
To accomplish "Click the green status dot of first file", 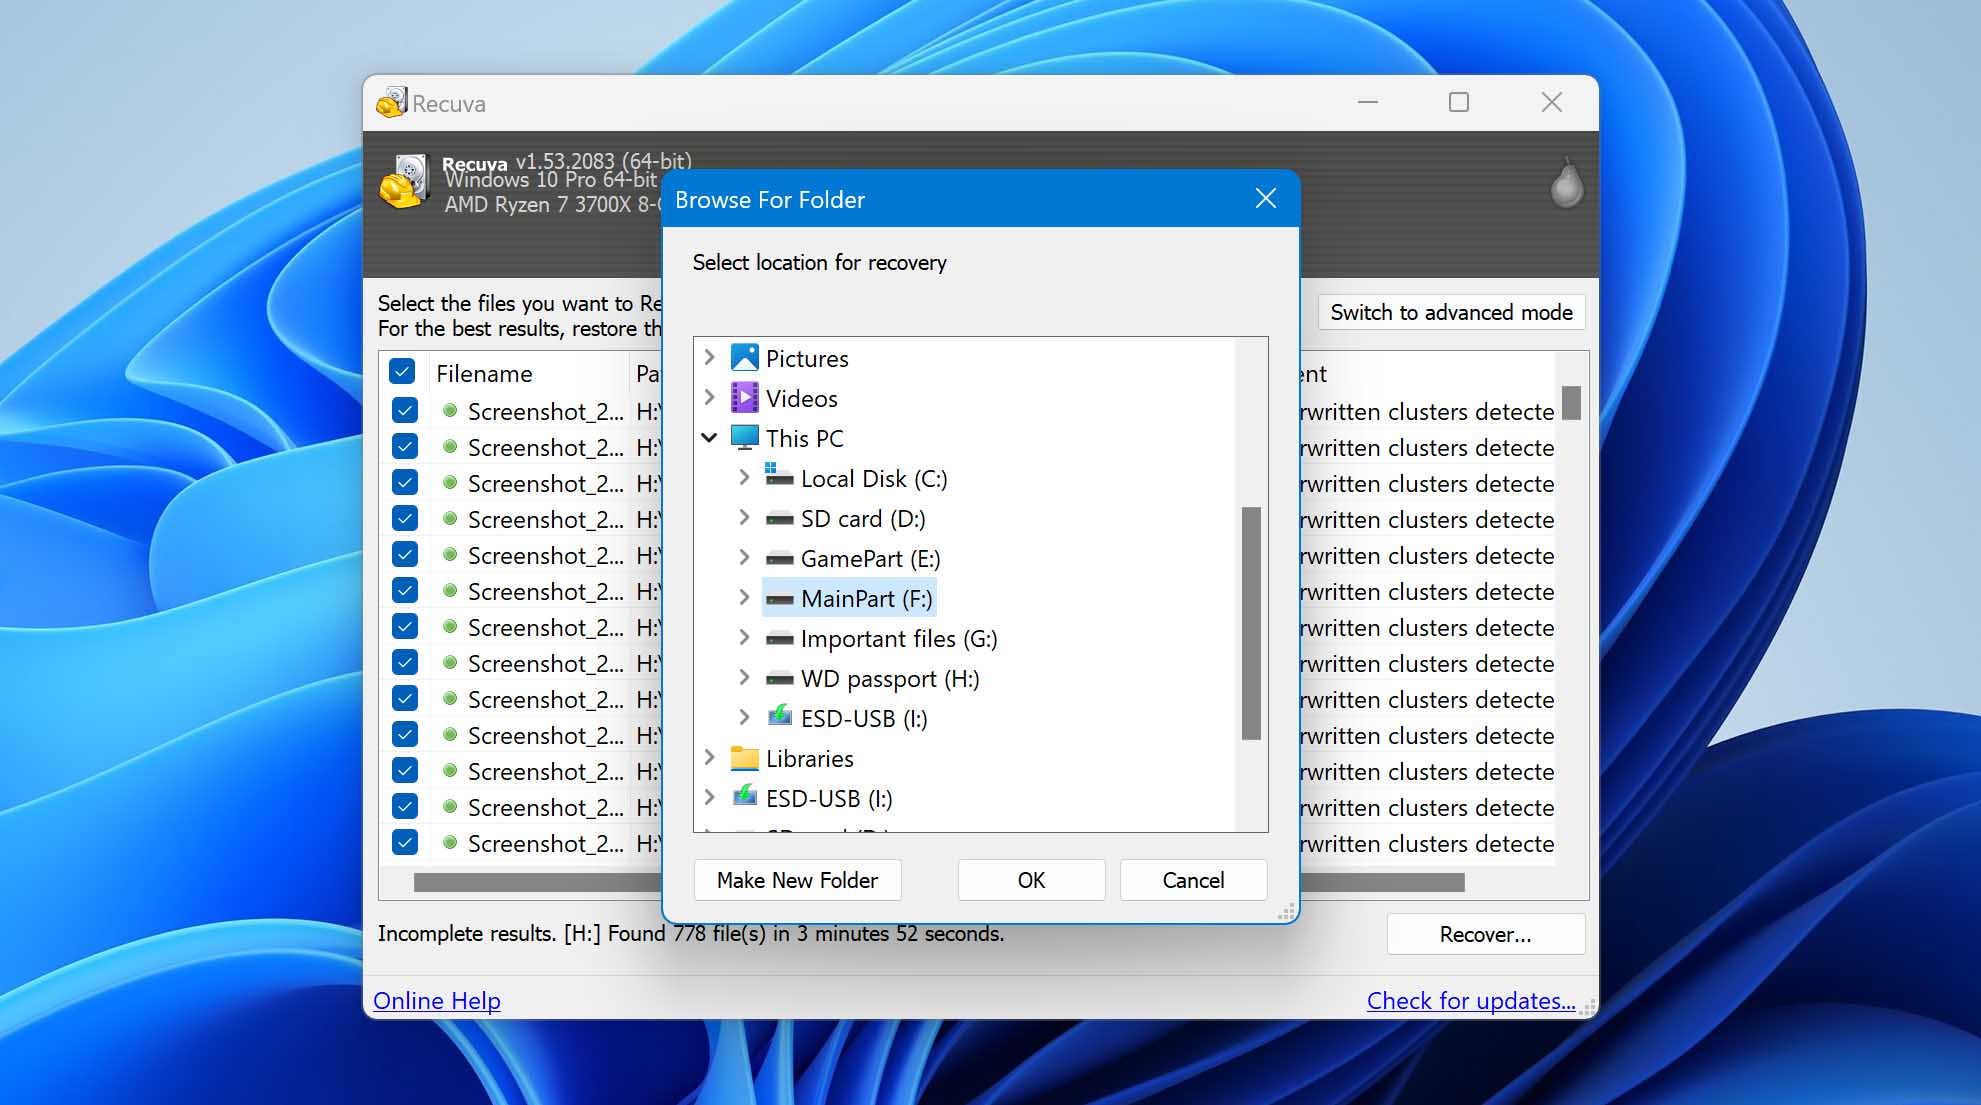I will pyautogui.click(x=450, y=410).
